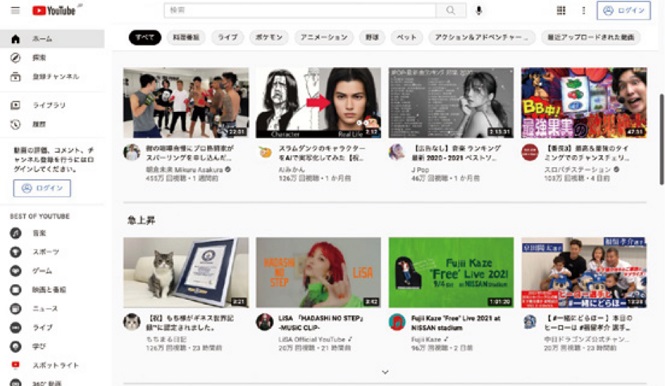
Task: Play the Dragons hero interview thumbnail
Action: (584, 272)
